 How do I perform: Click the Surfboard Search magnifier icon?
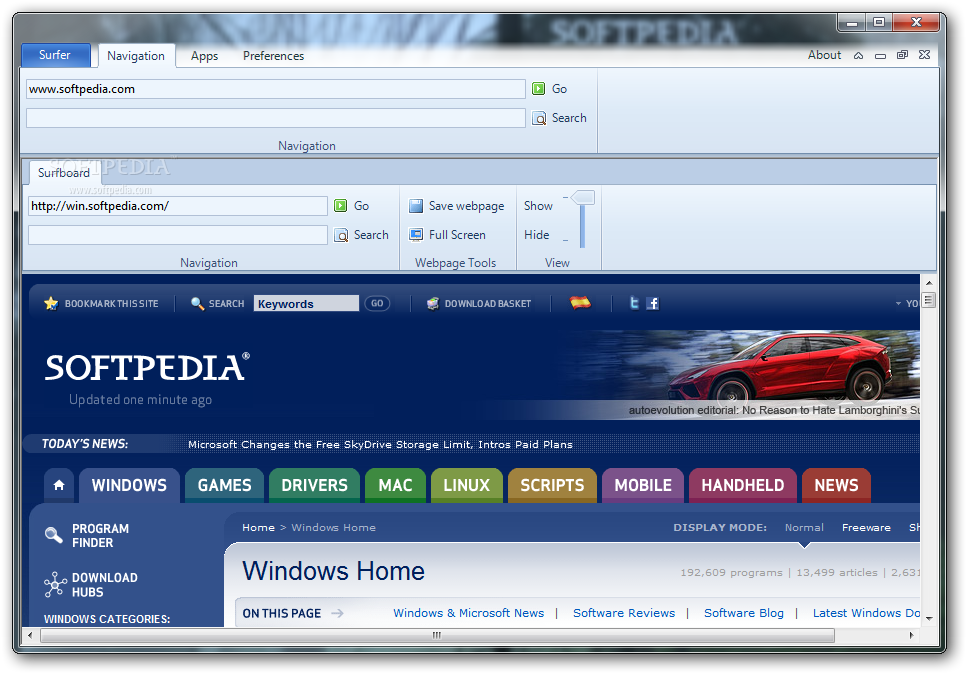[x=341, y=235]
